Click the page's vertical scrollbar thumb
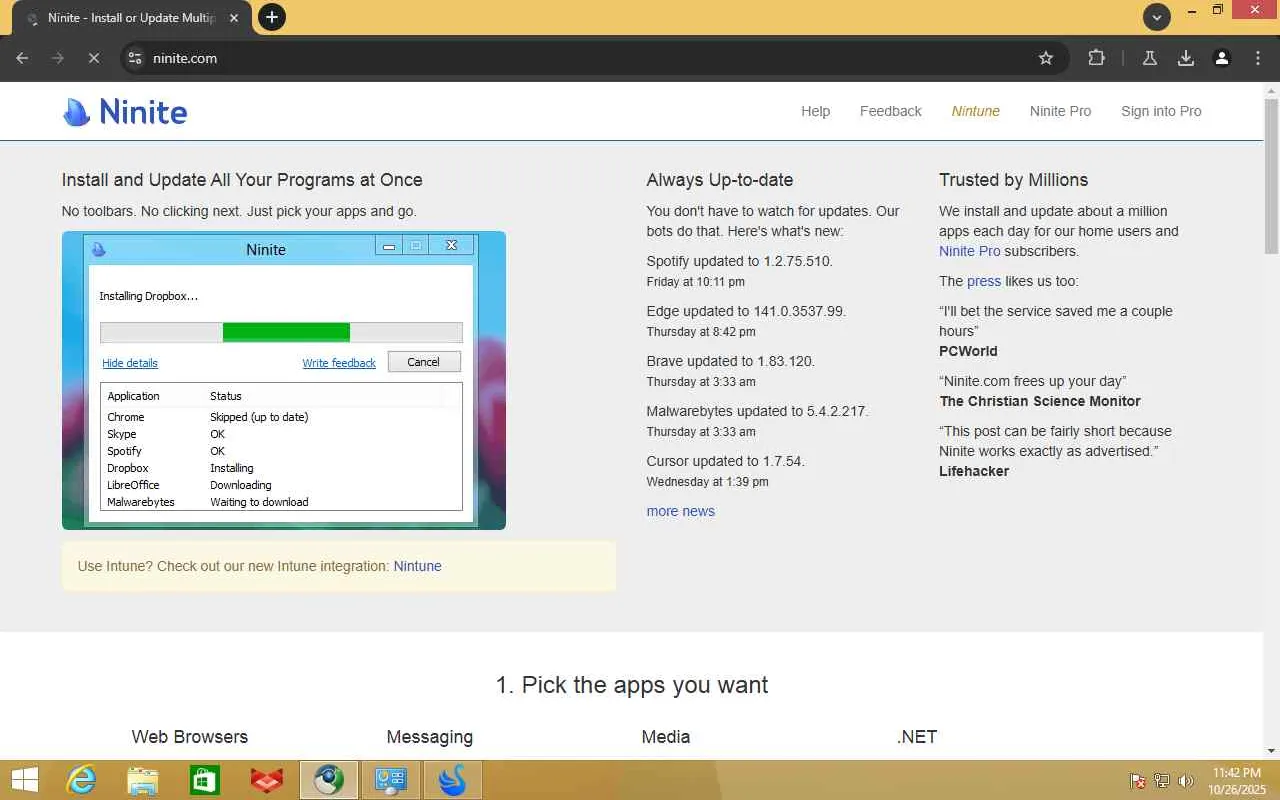This screenshot has height=800, width=1280. (x=1271, y=176)
